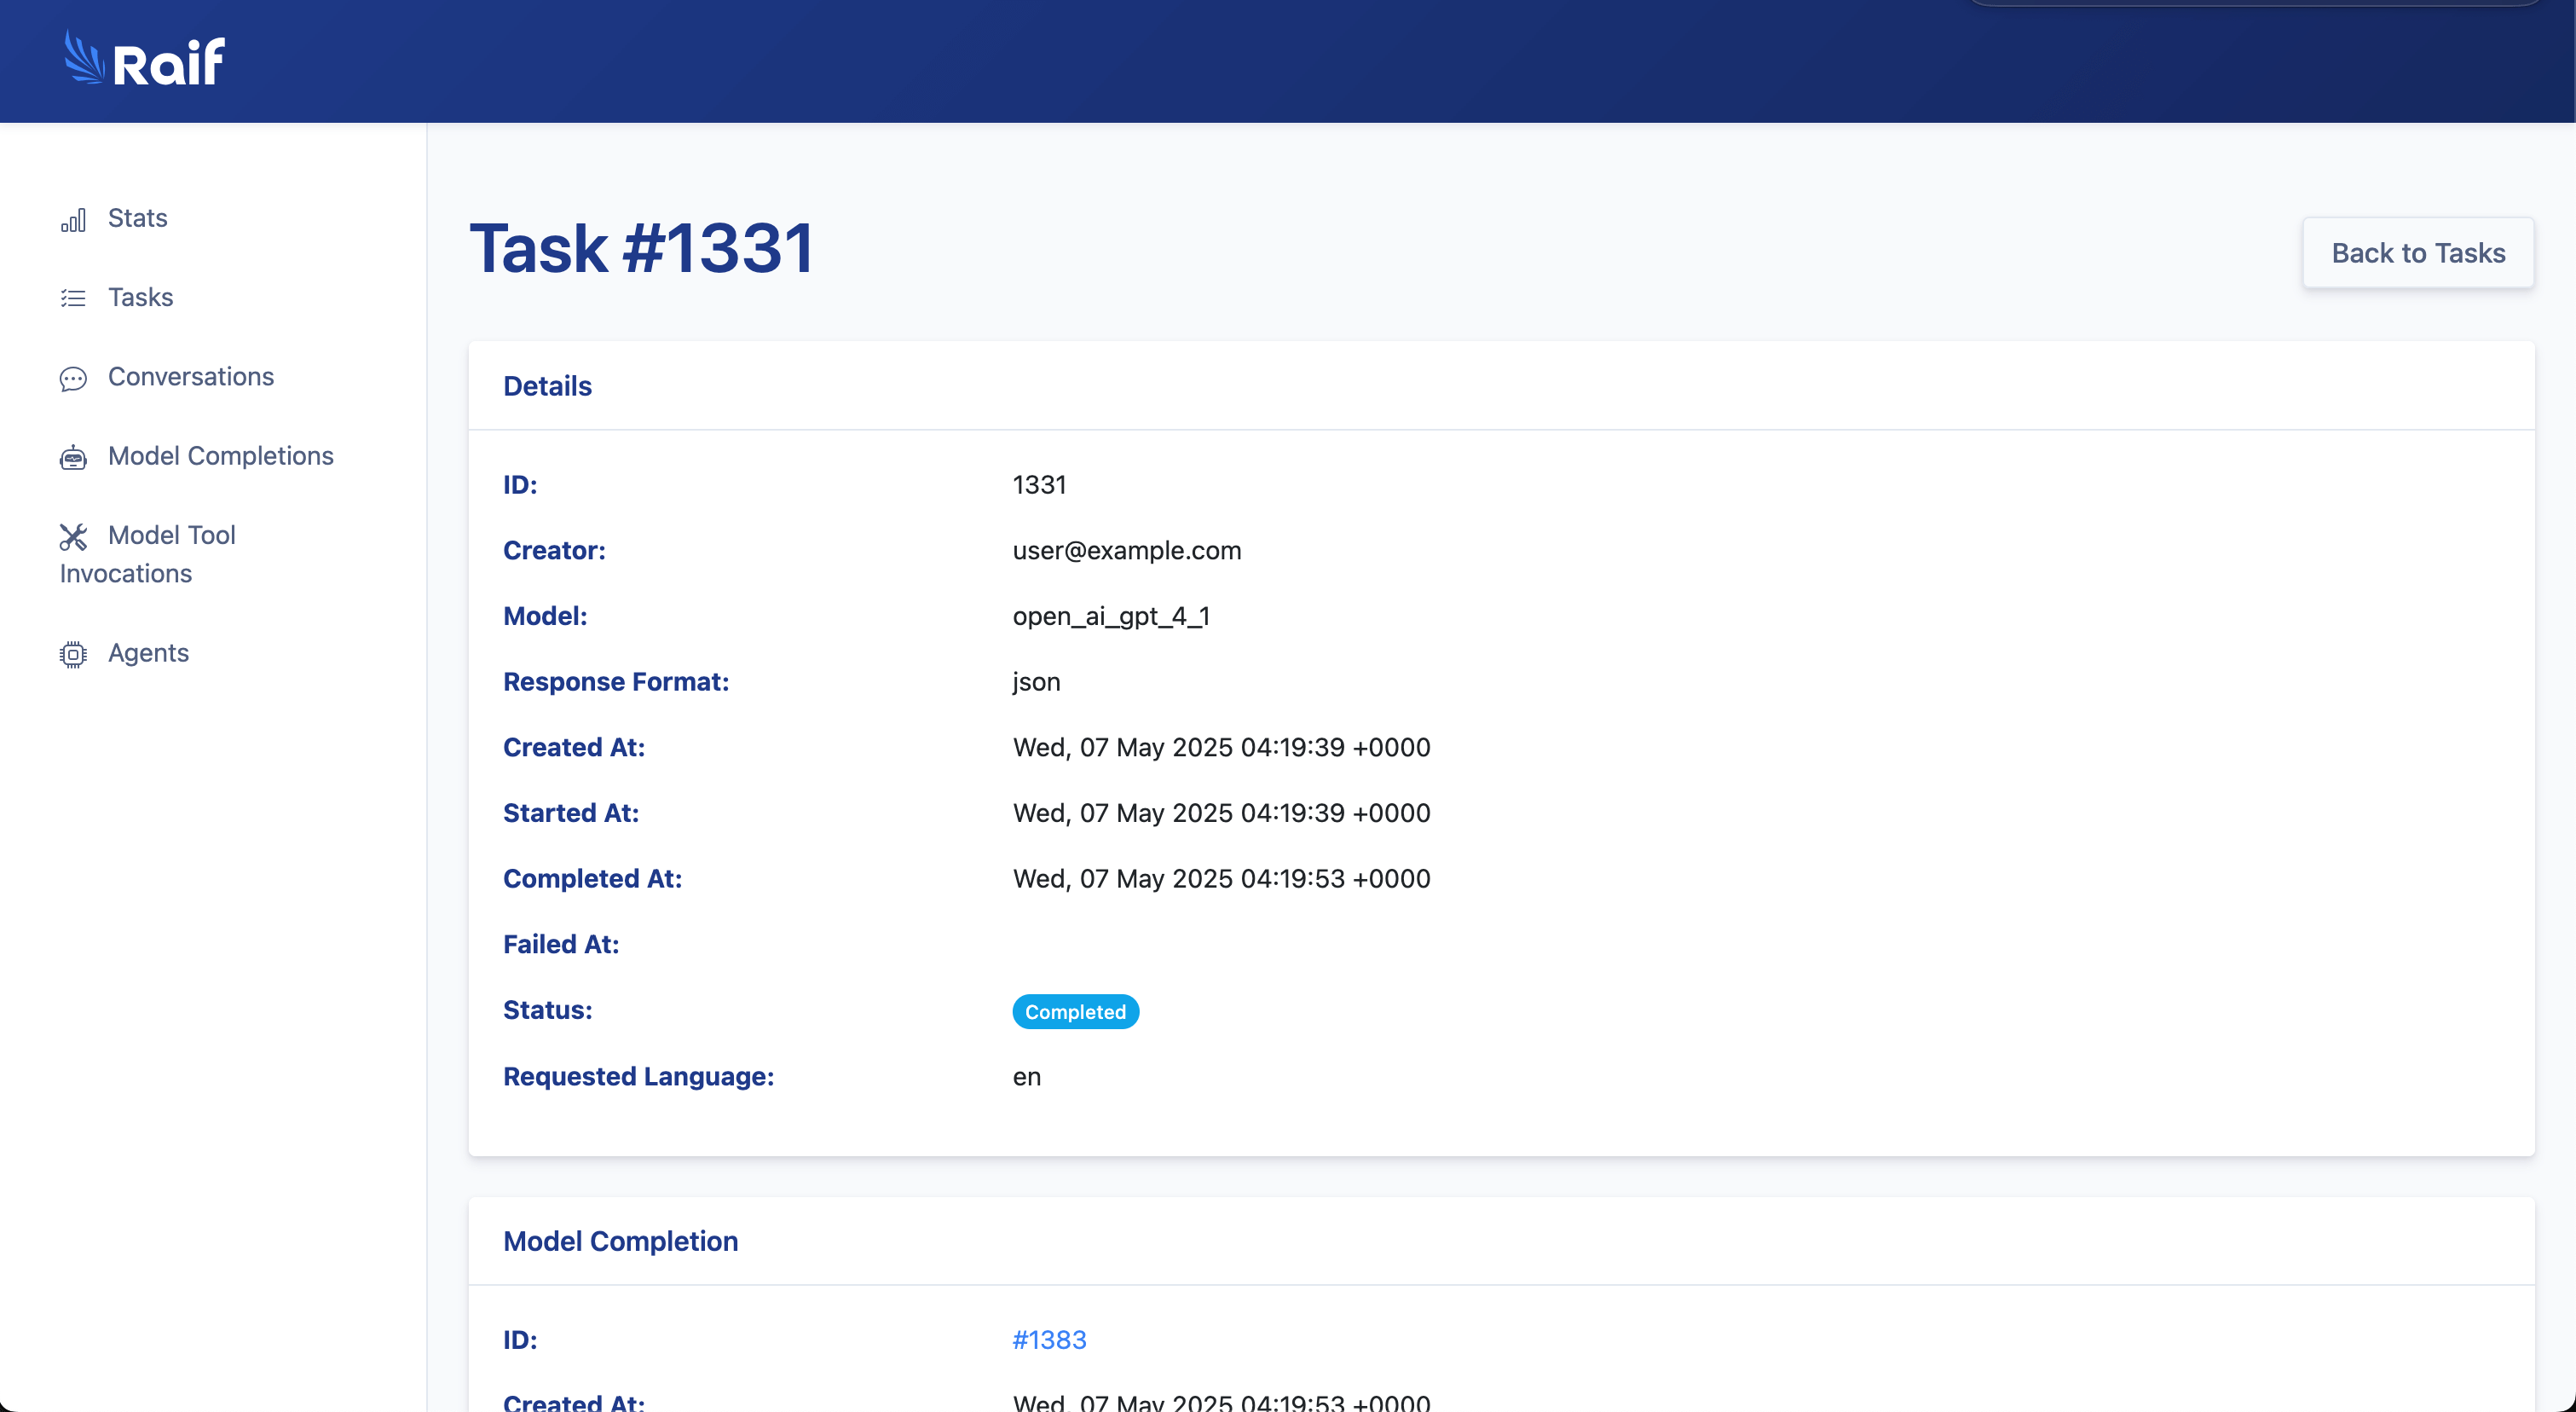Click the Conversations chat bubble icon
The image size is (2576, 1412).
tap(73, 379)
